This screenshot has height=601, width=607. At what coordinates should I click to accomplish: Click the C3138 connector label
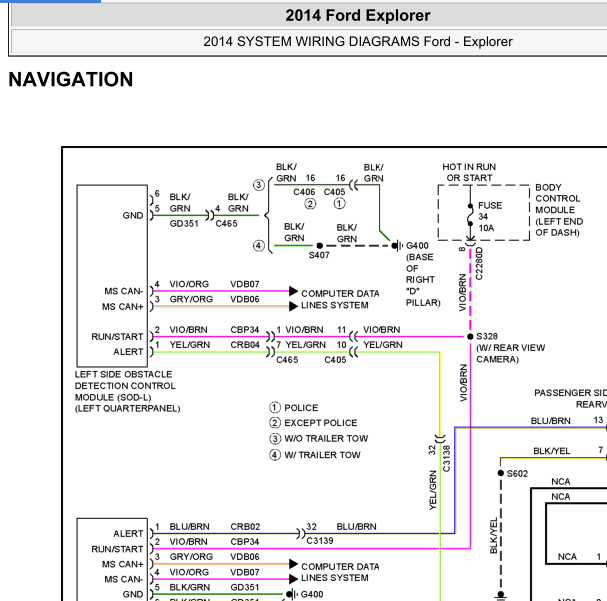[x=446, y=459]
